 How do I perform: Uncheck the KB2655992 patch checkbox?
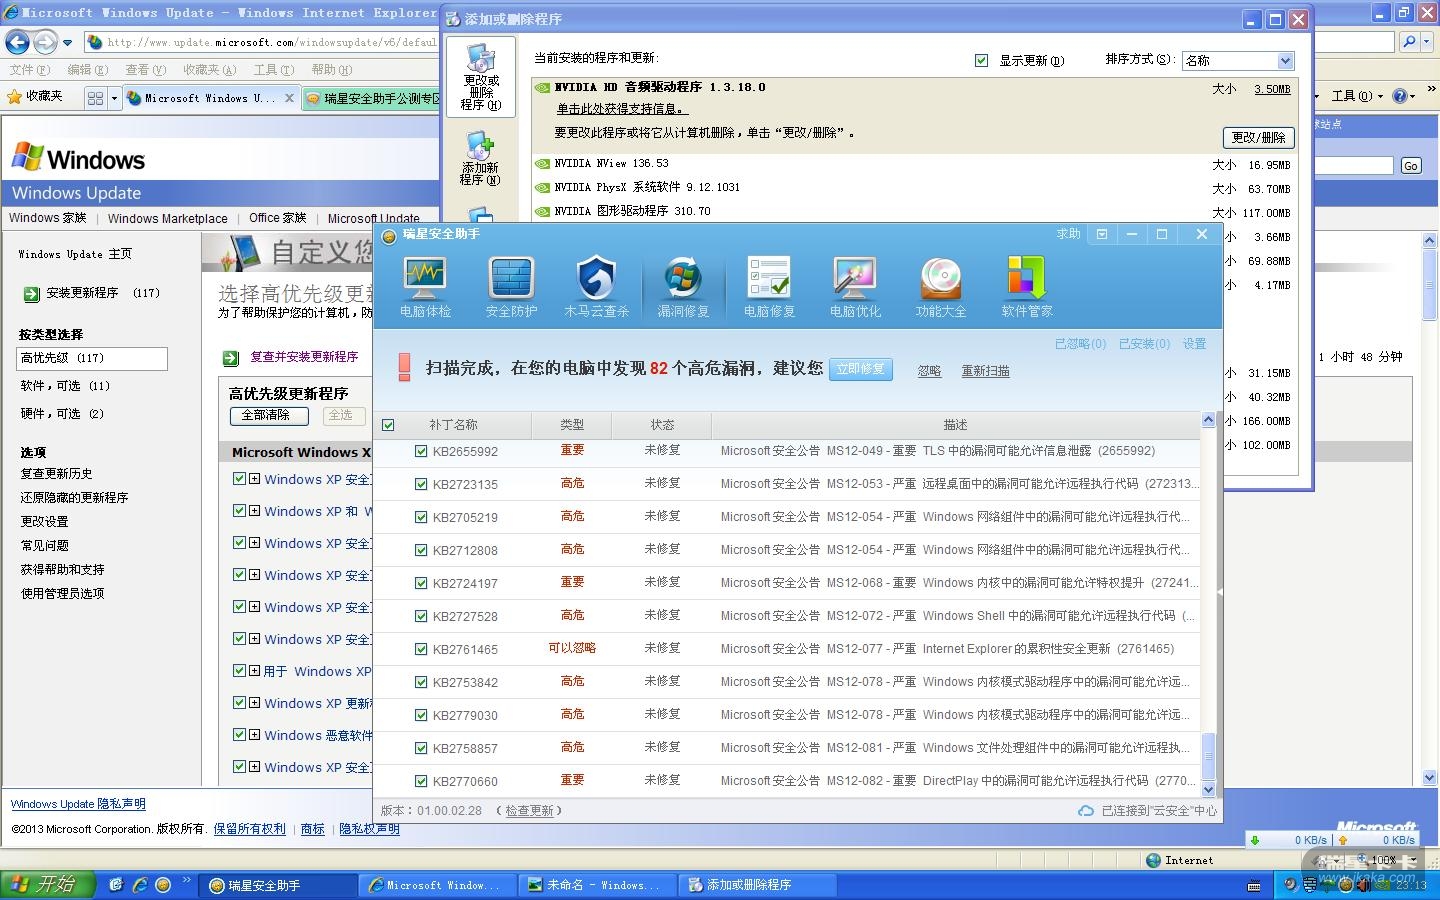(x=421, y=452)
